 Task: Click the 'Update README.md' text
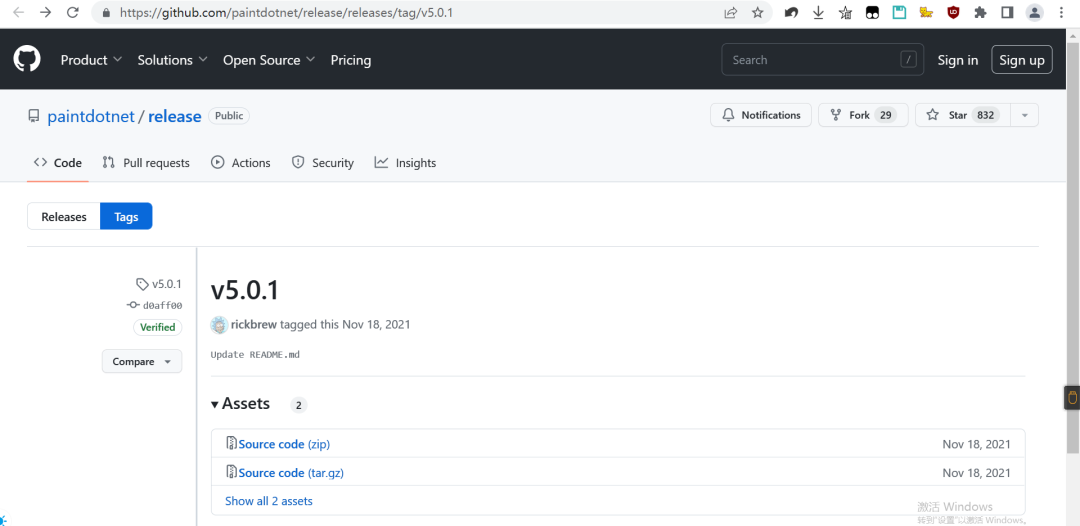coord(256,355)
